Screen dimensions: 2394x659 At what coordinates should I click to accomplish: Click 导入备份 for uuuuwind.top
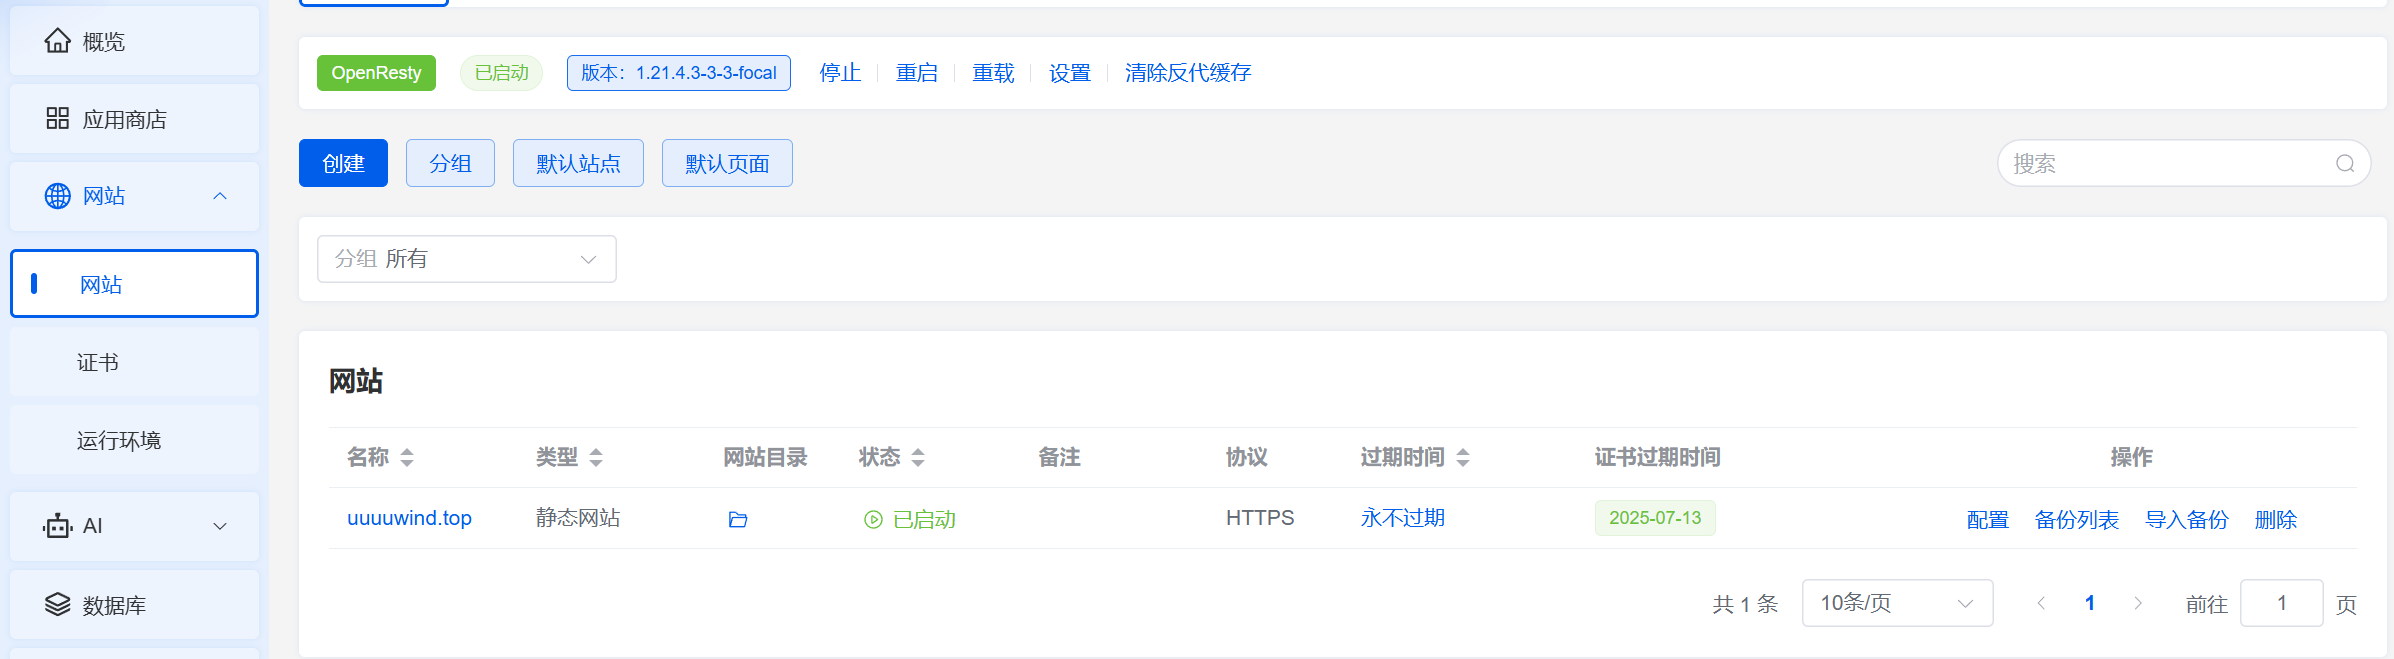(2186, 520)
